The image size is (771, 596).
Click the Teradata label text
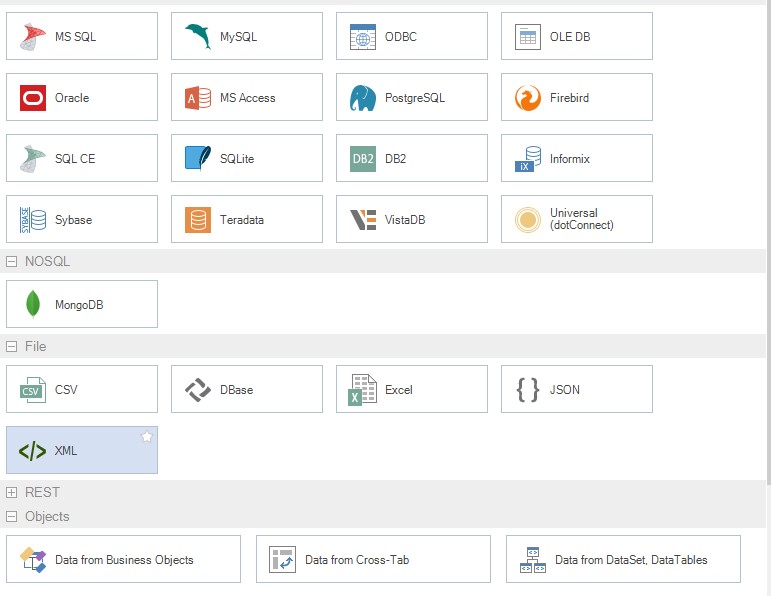[x=241, y=220]
